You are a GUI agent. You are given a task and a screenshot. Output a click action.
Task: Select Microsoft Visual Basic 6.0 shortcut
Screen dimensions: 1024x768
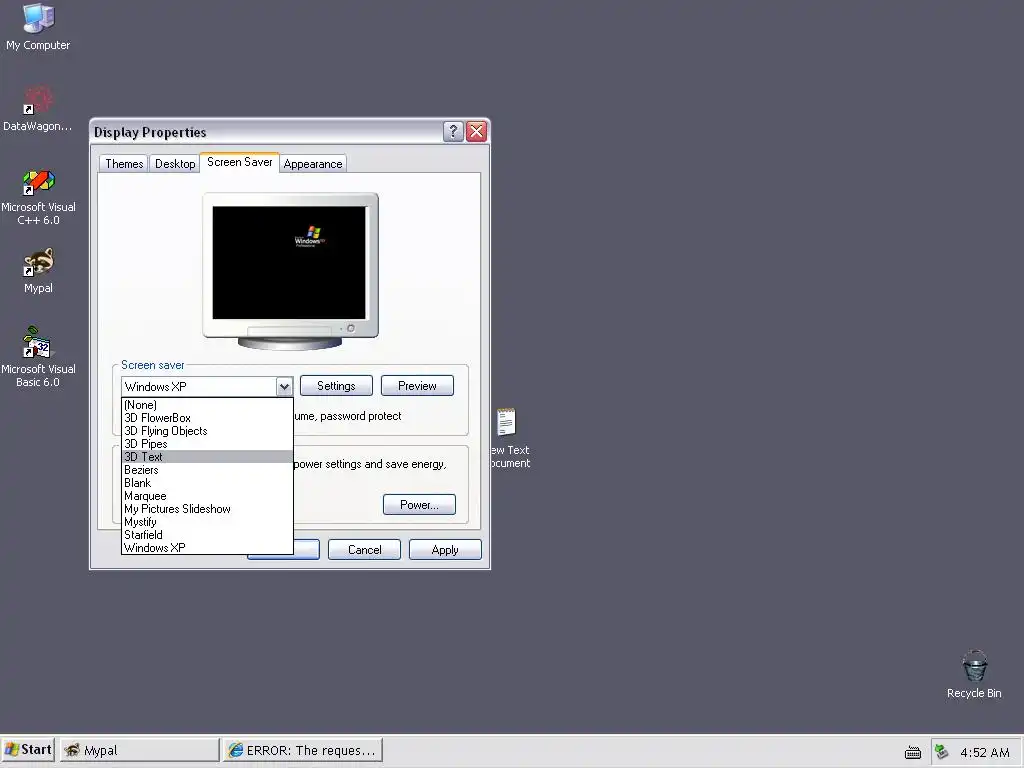[38, 357]
